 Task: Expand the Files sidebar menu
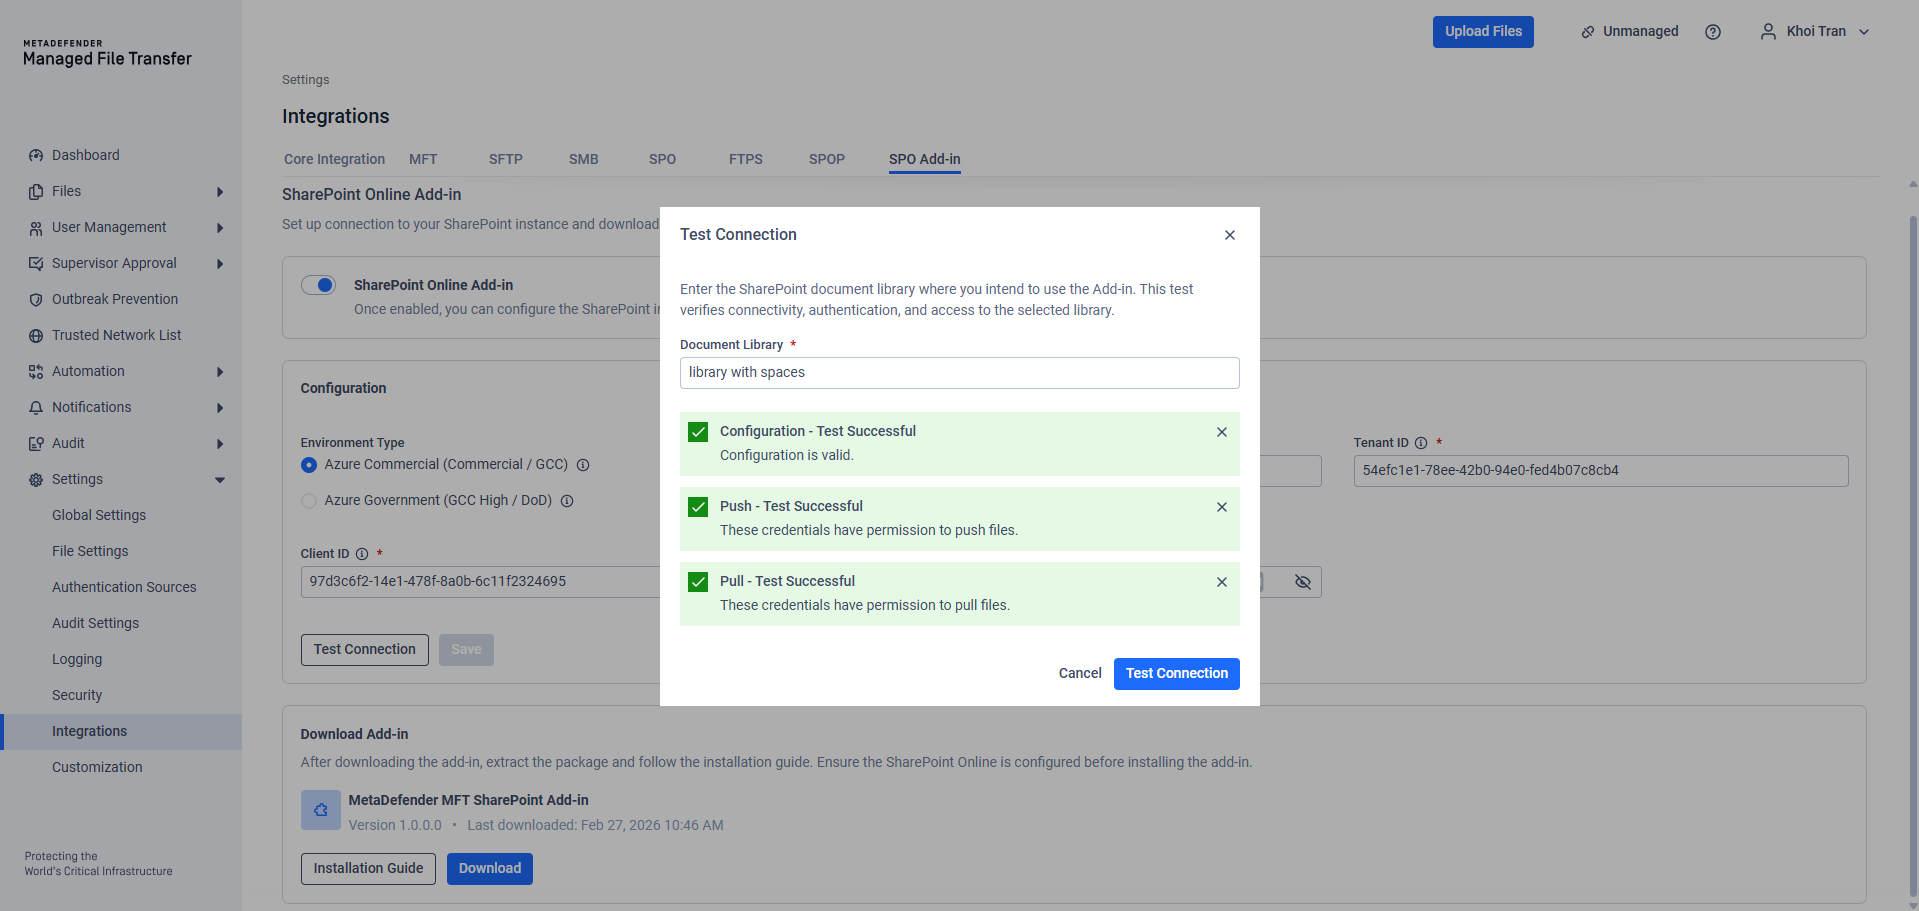coord(219,192)
